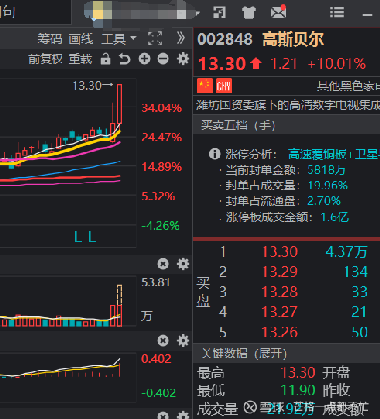Click the fullscreen expand chart icon
The image size is (380, 419).
pos(155,38)
